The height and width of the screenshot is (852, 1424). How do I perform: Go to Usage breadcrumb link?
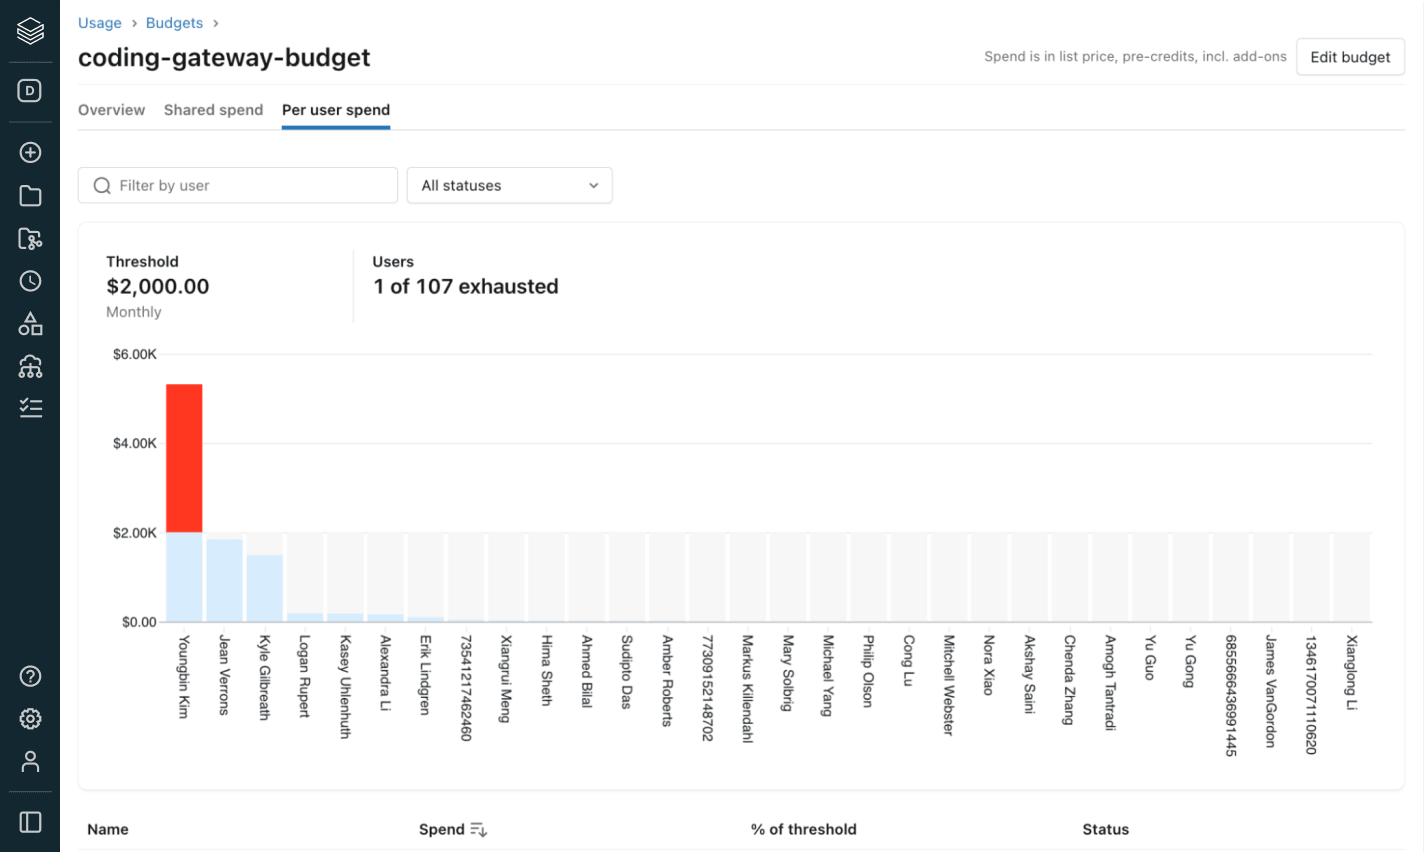pyautogui.click(x=100, y=23)
